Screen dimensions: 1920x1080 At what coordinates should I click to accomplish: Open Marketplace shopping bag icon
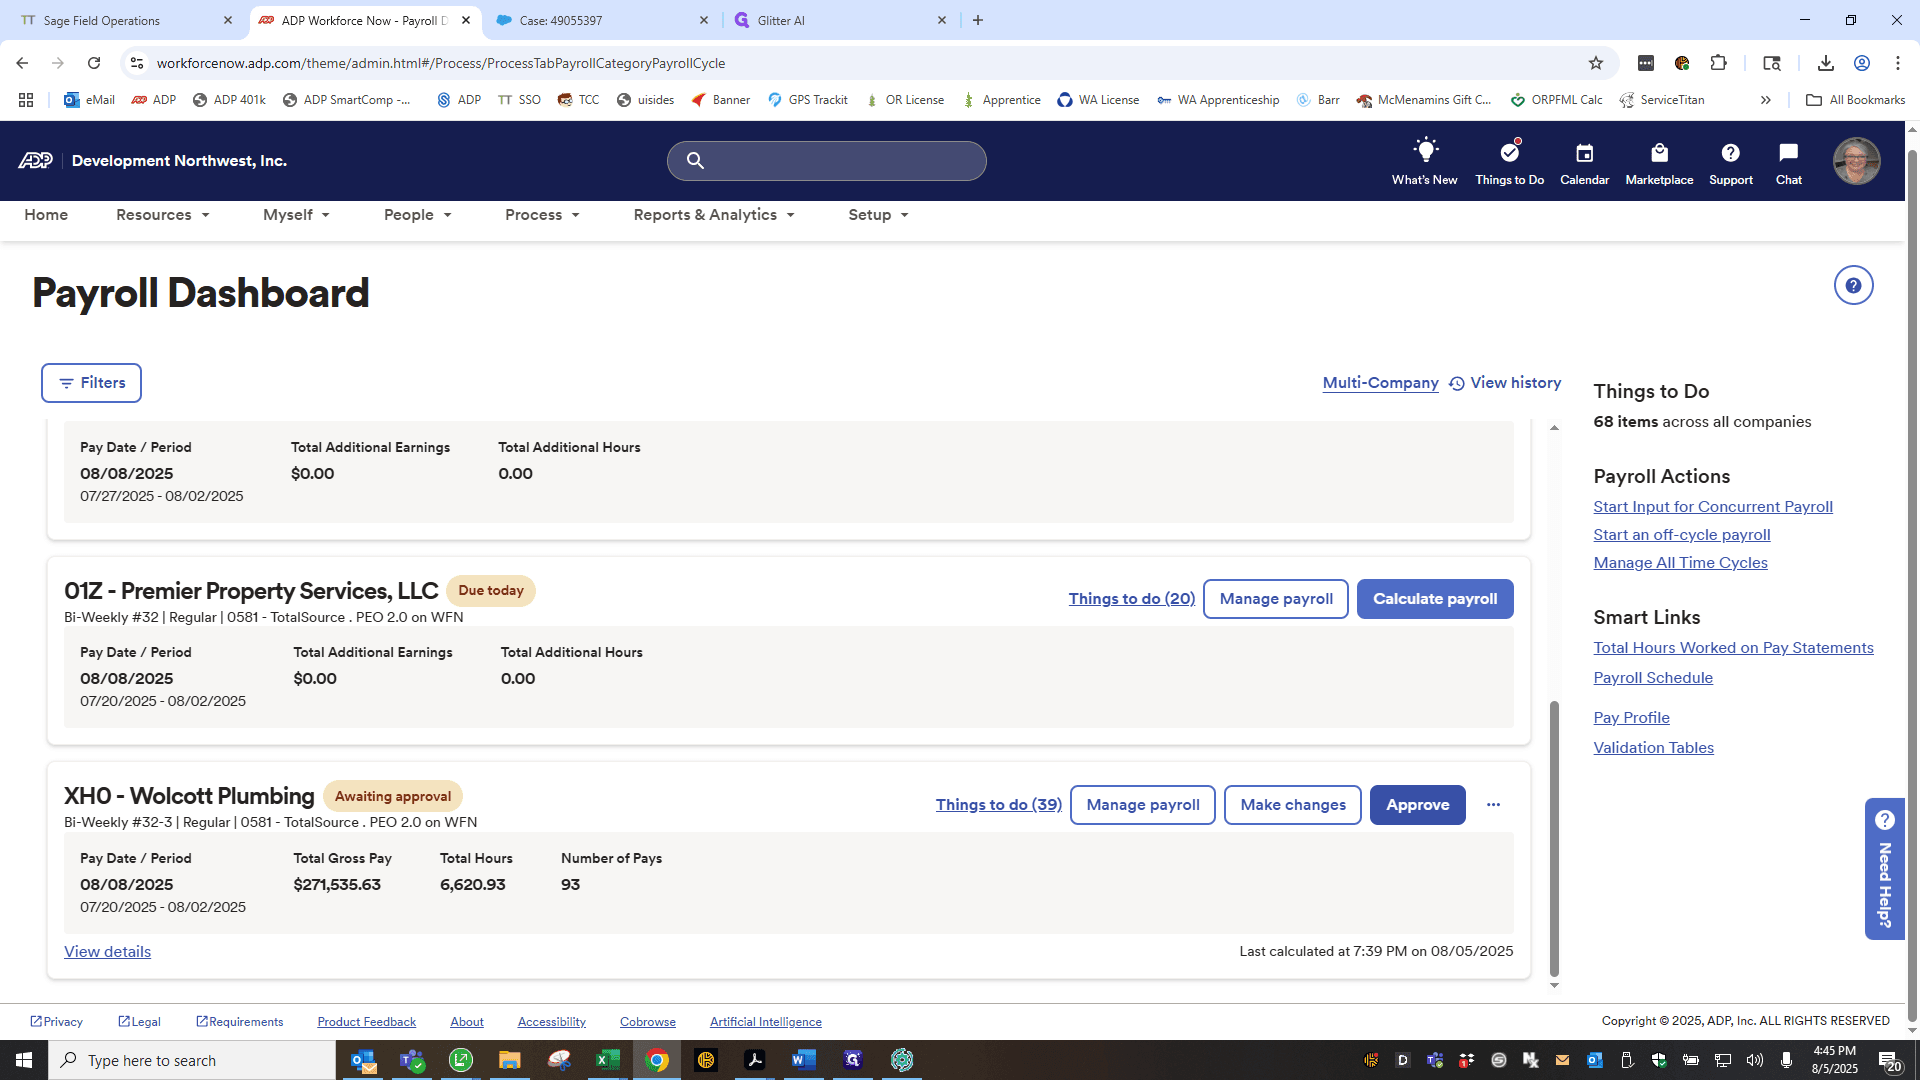tap(1659, 153)
